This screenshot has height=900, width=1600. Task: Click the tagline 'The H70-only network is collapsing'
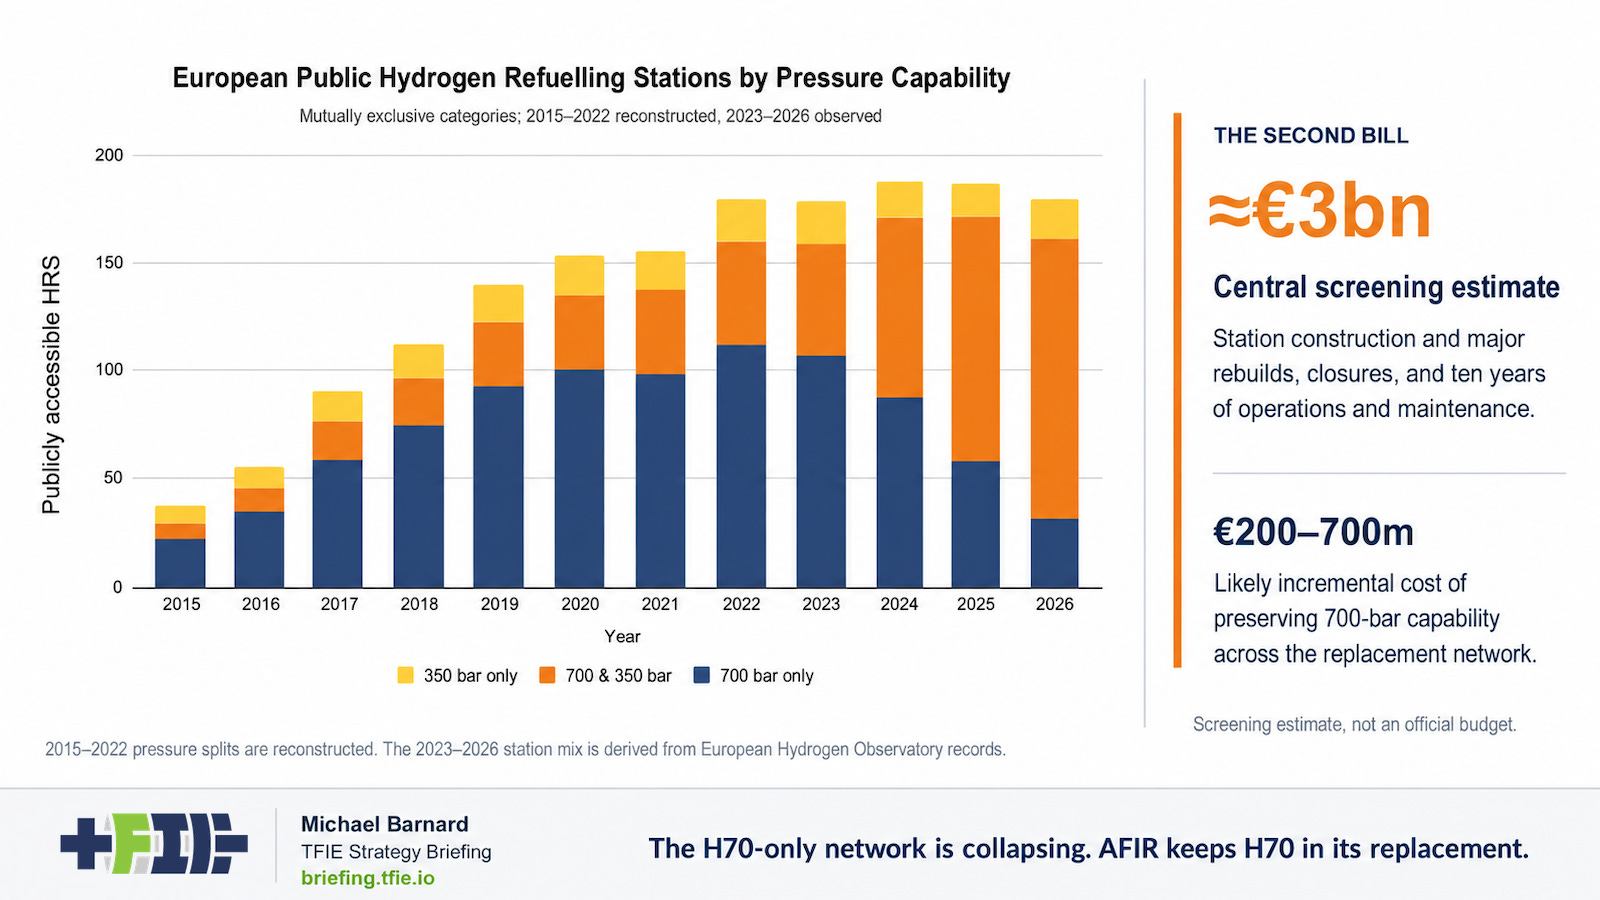1089,849
